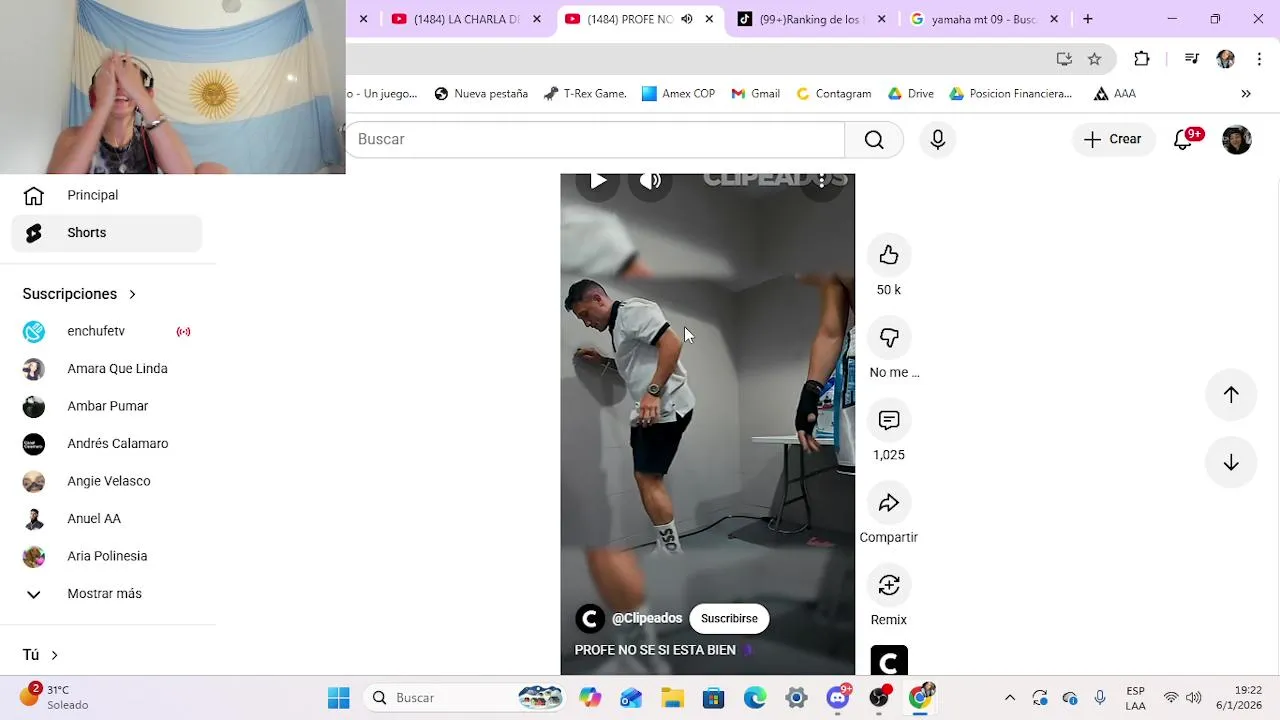Open T-Rex Game bookmark
This screenshot has height=720, width=1280.
[585, 94]
